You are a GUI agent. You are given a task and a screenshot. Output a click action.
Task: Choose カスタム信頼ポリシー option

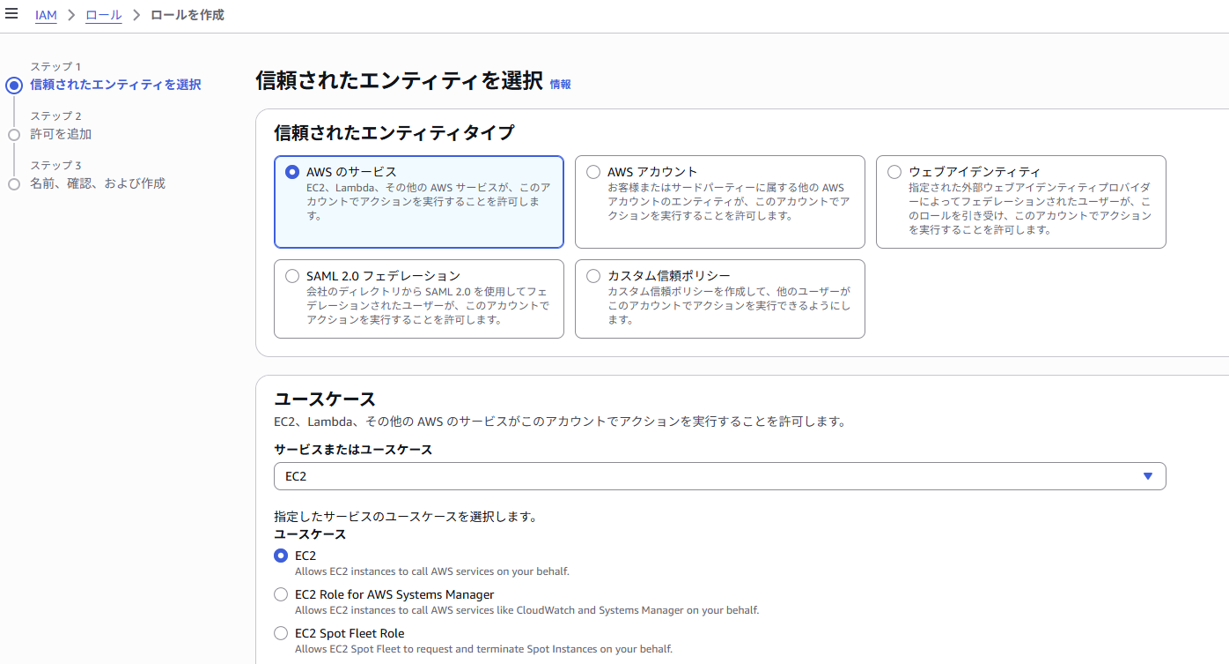593,276
